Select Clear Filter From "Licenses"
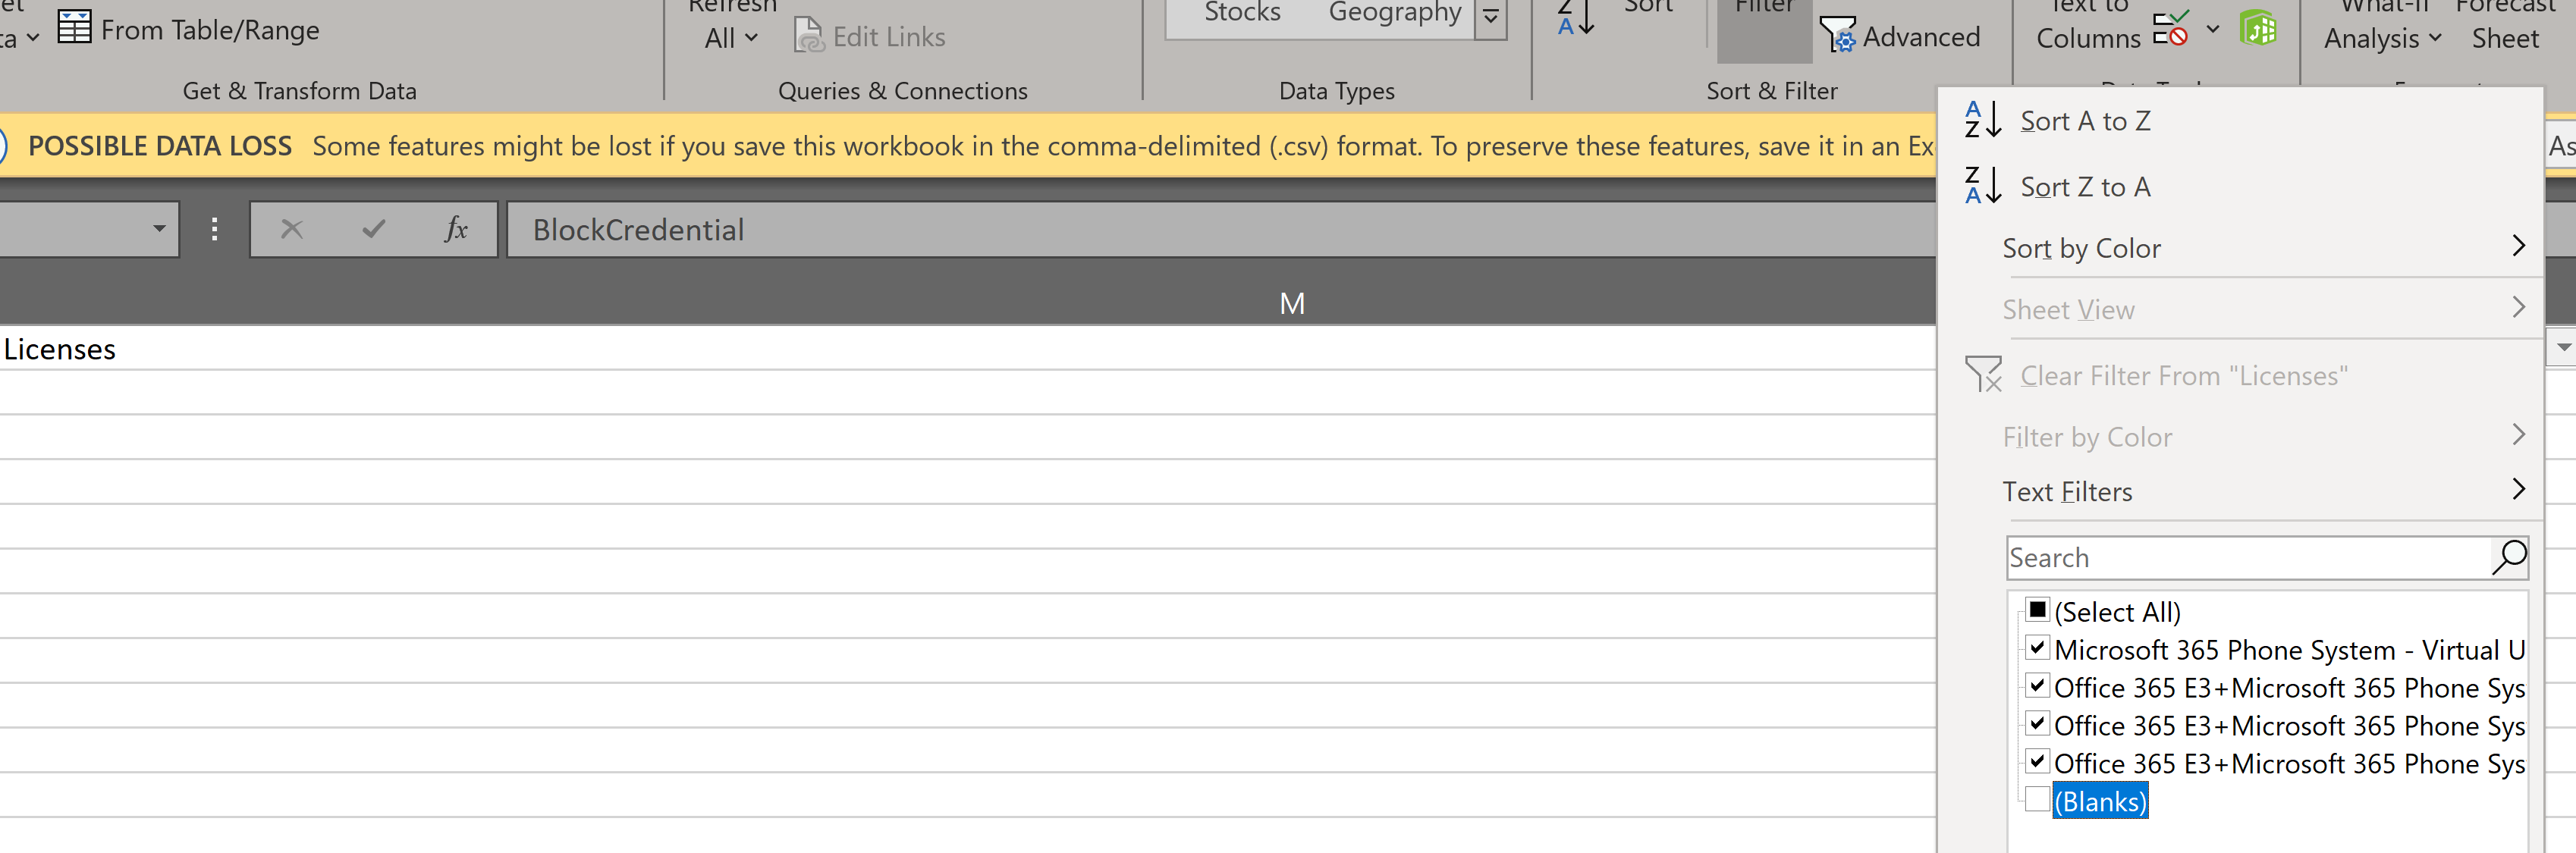2576x853 pixels. click(2239, 376)
